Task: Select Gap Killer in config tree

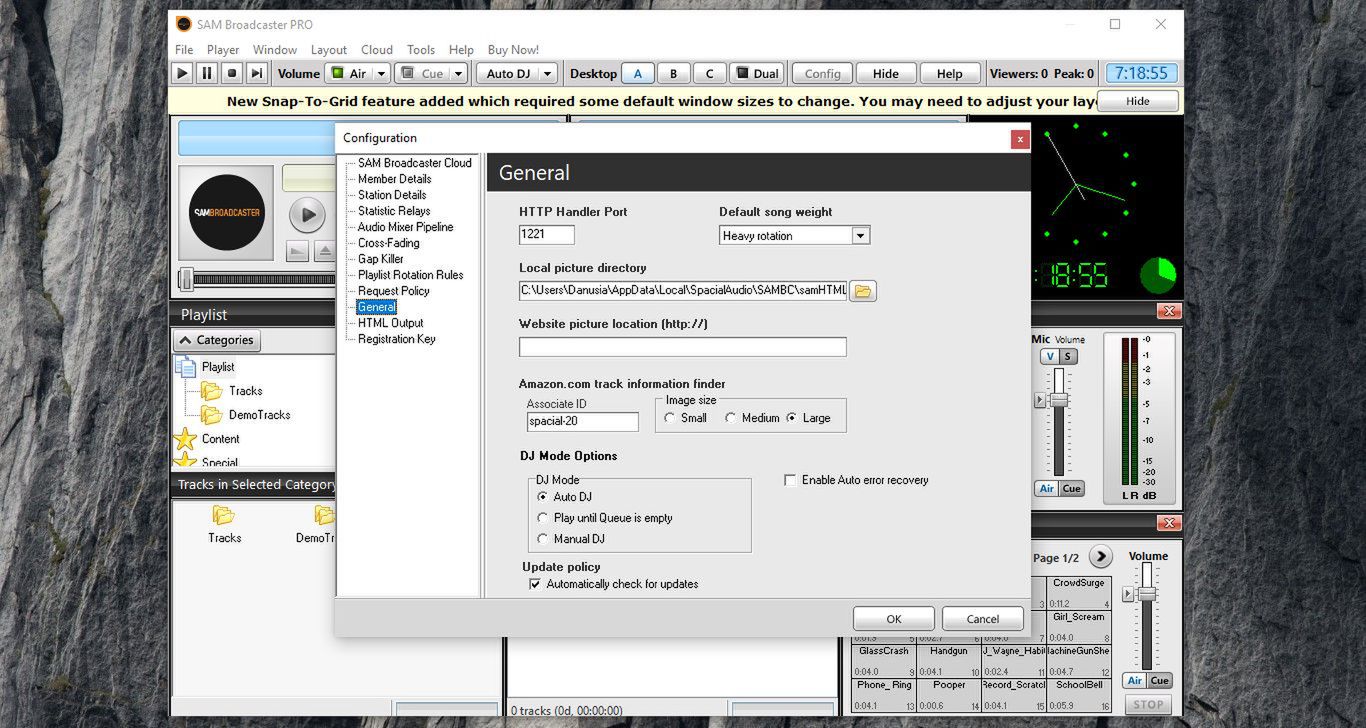Action: (380, 259)
